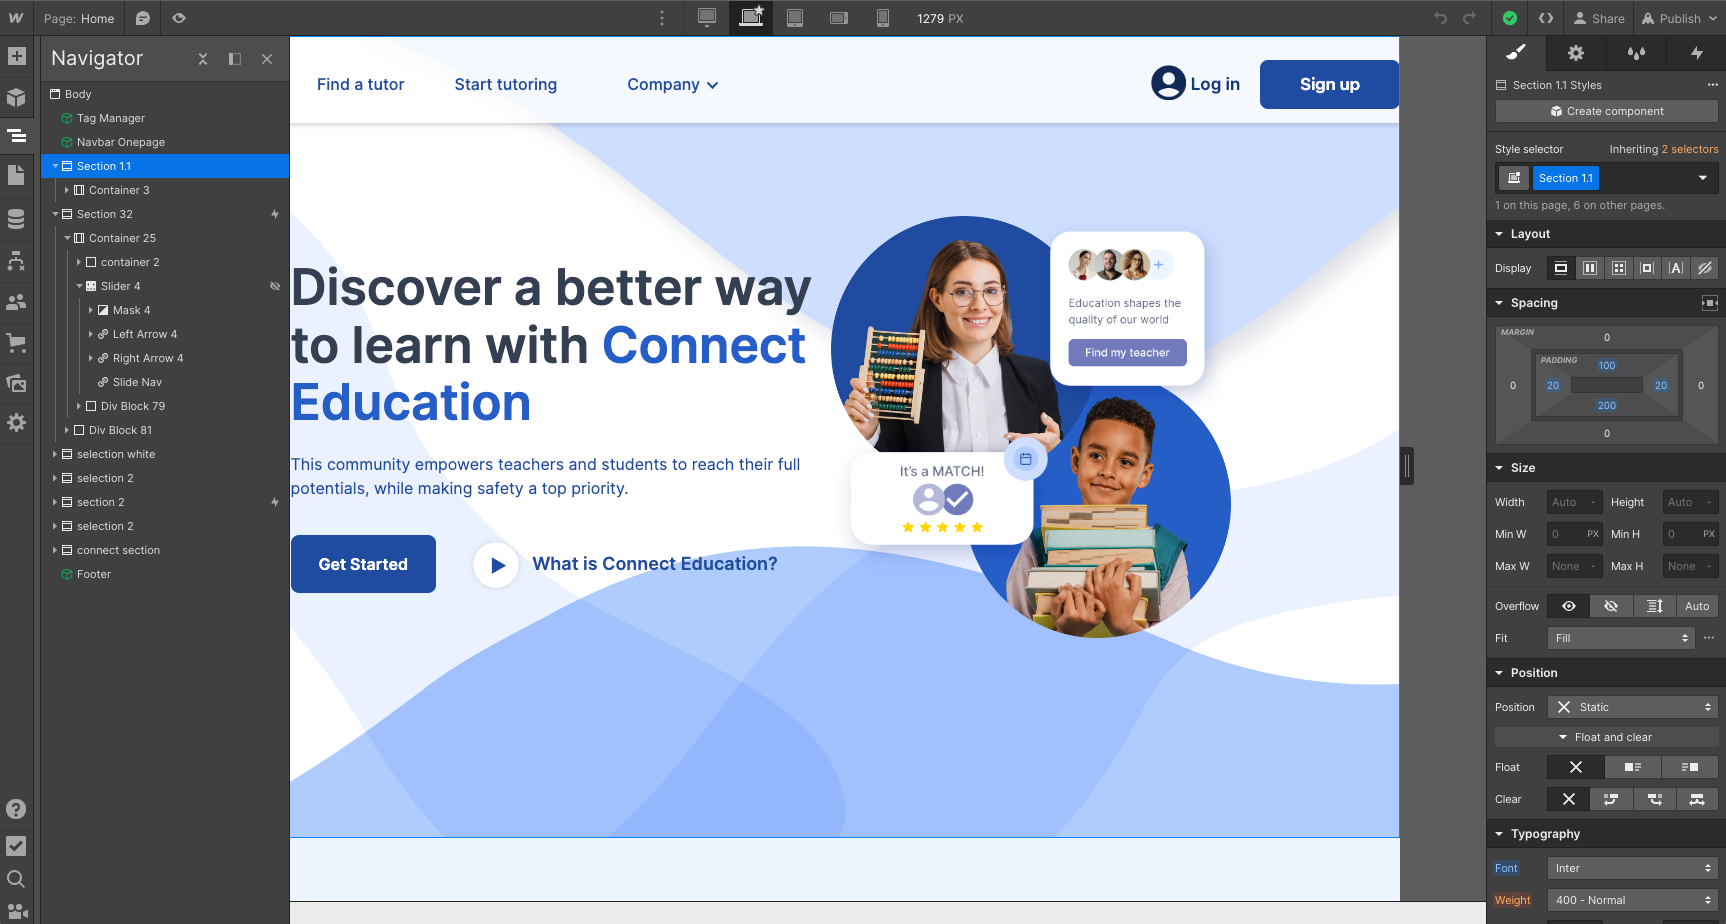Open the Font Inter dropdown

pyautogui.click(x=1632, y=868)
